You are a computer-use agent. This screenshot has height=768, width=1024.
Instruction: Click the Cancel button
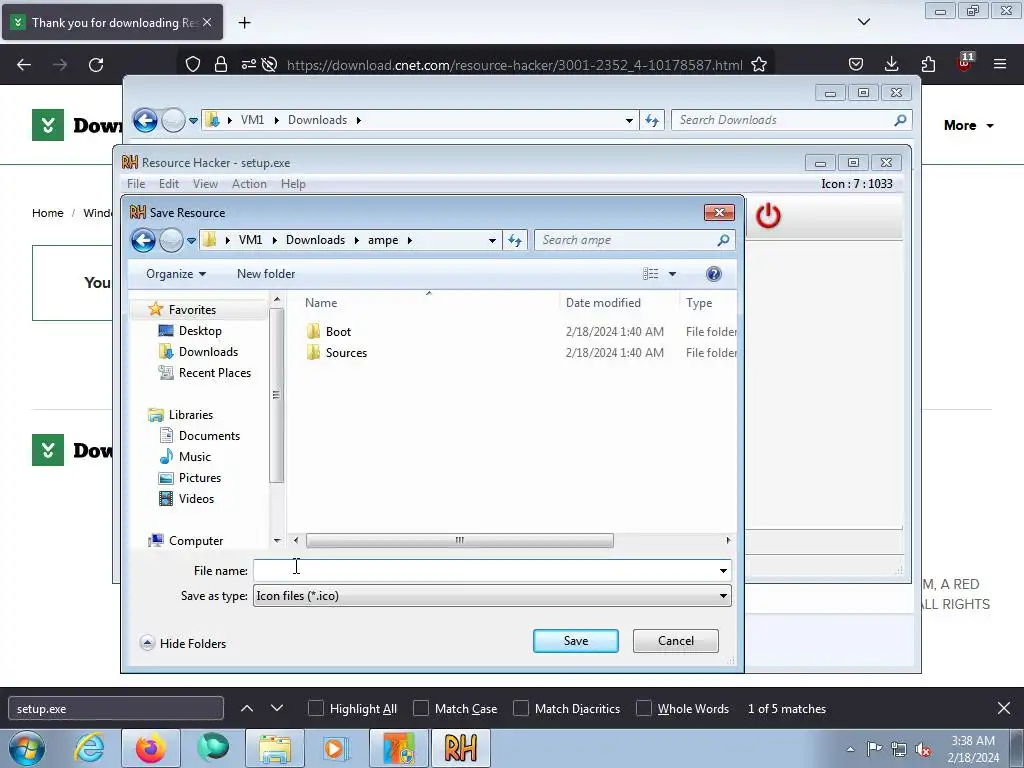675,641
